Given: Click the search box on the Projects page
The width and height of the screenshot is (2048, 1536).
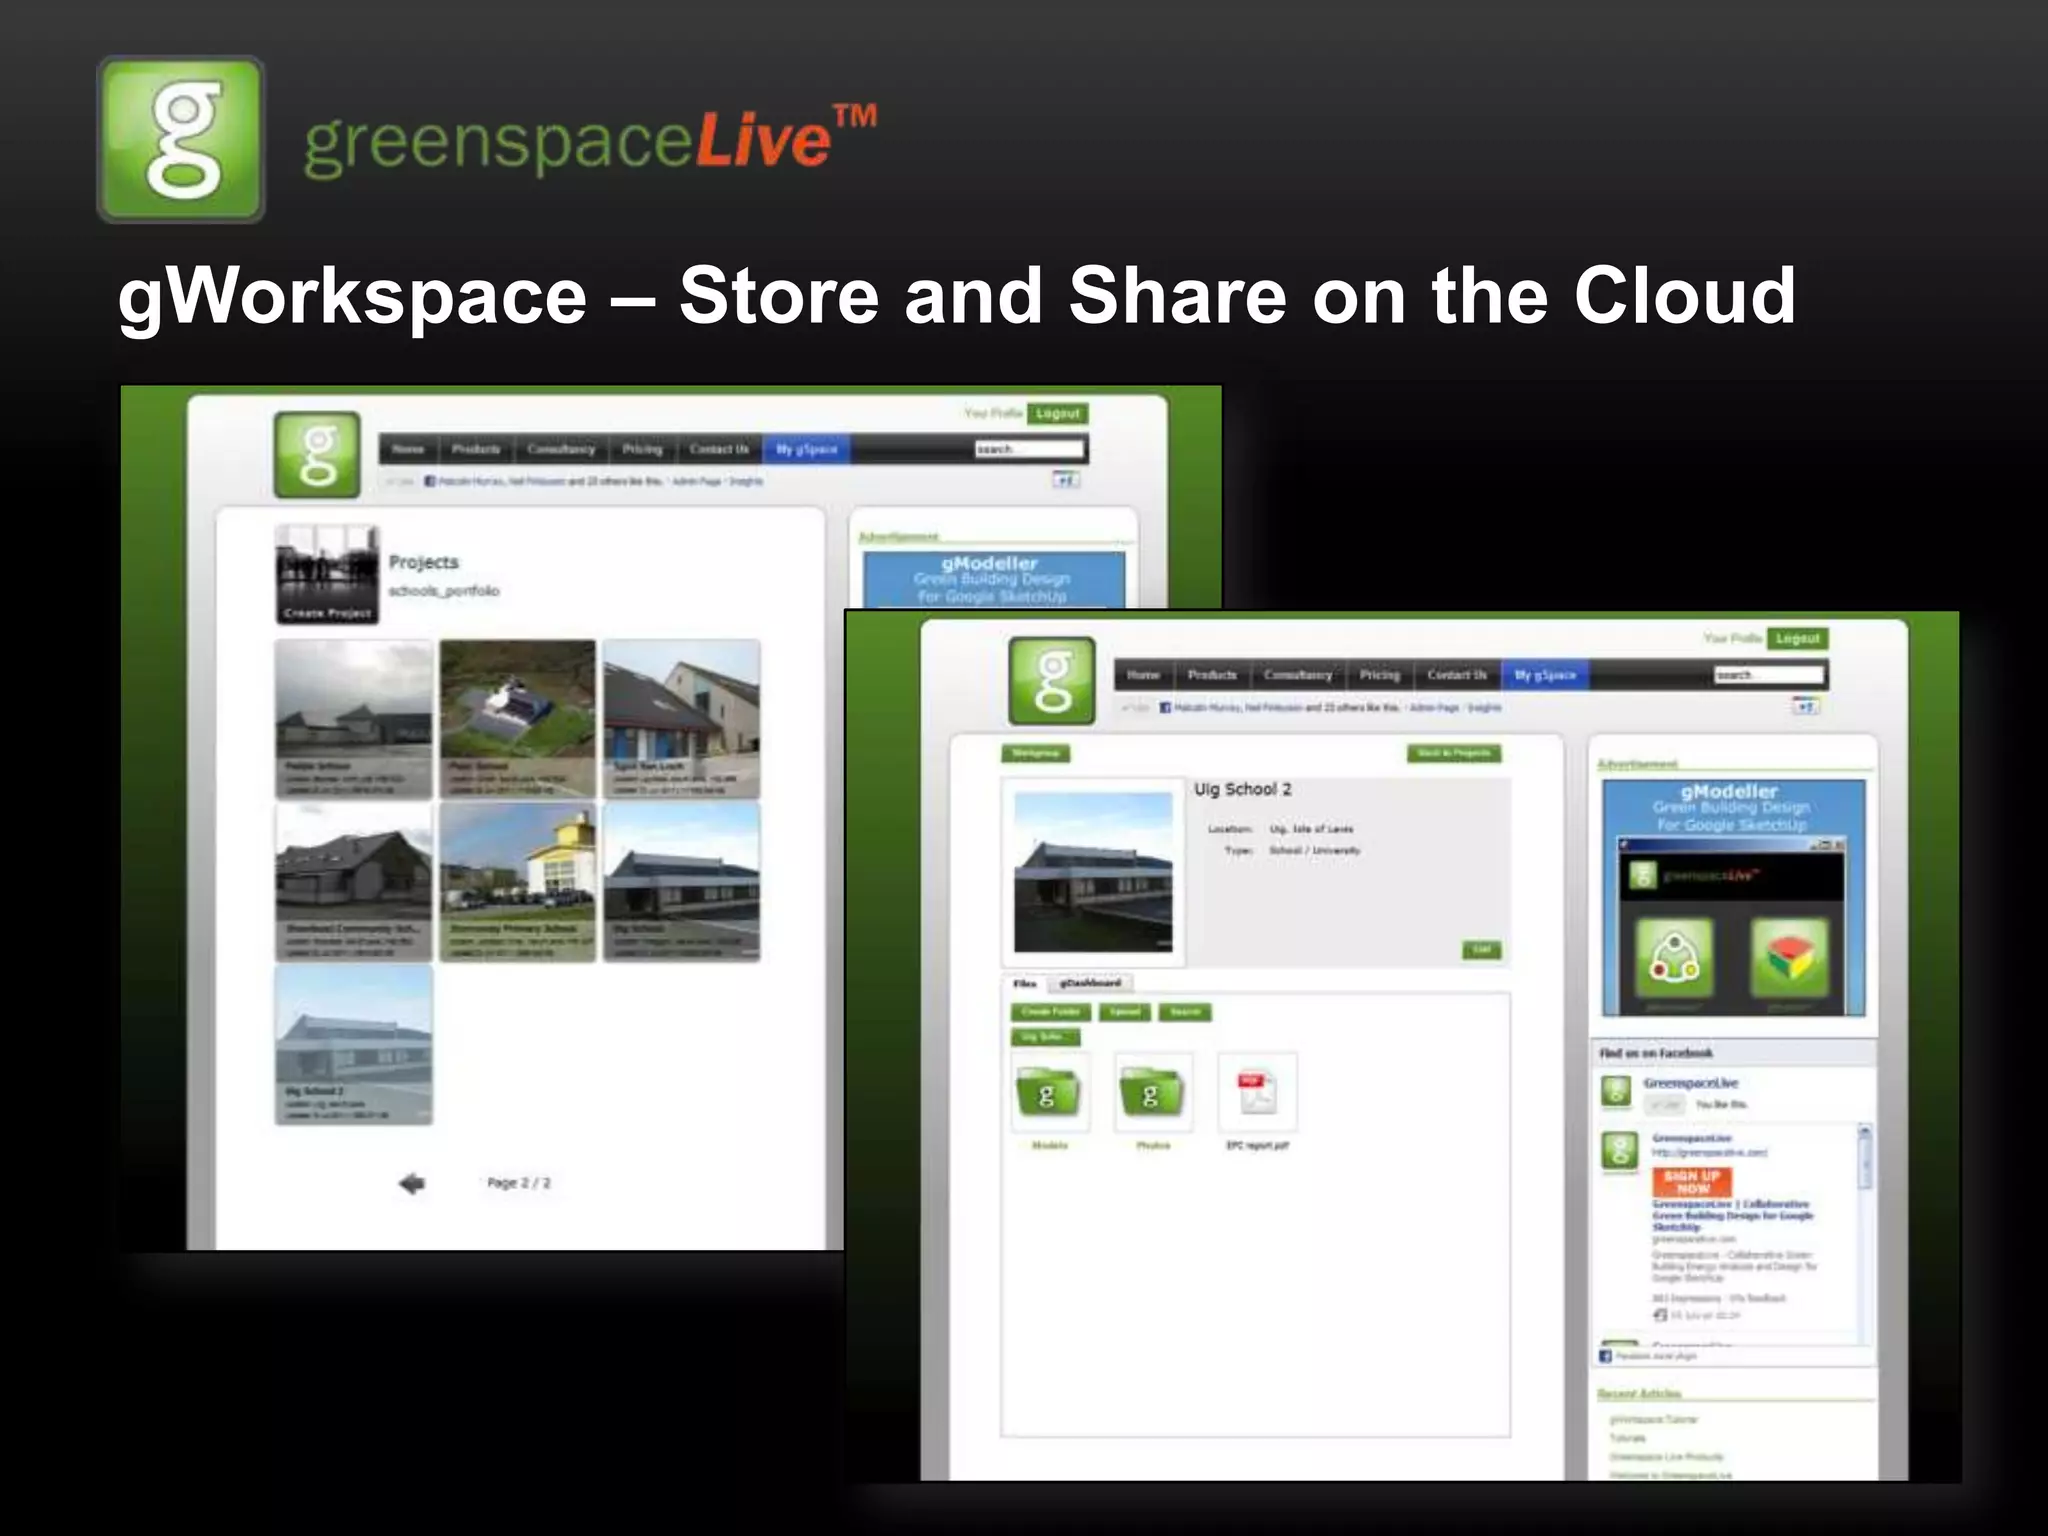Looking at the screenshot, I should pyautogui.click(x=1029, y=449).
